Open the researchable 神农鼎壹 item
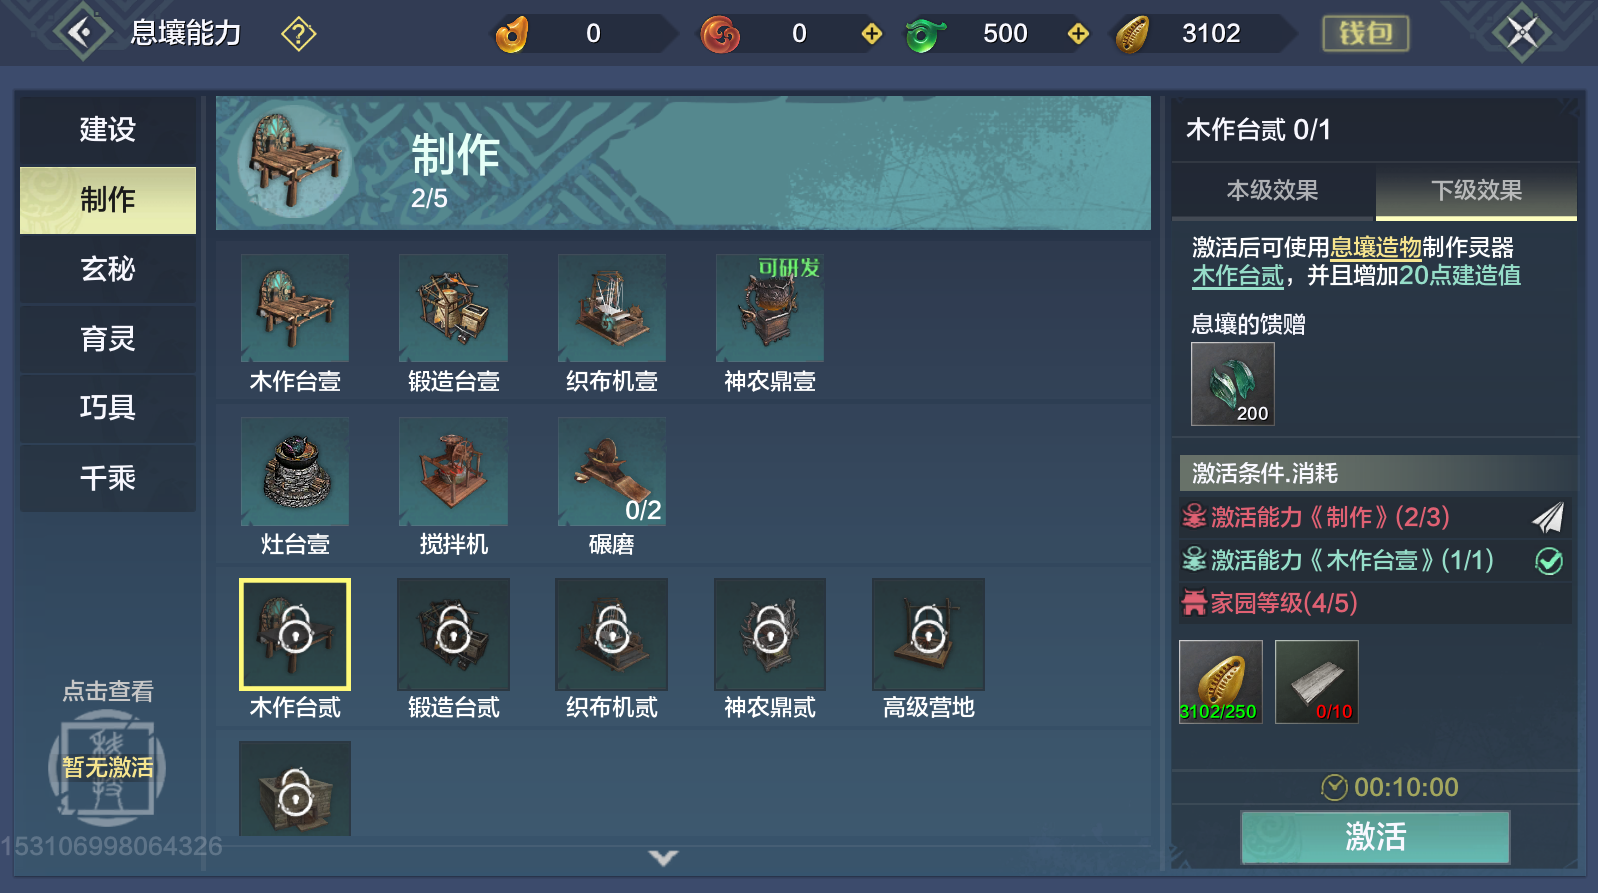The width and height of the screenshot is (1598, 893). click(x=770, y=308)
